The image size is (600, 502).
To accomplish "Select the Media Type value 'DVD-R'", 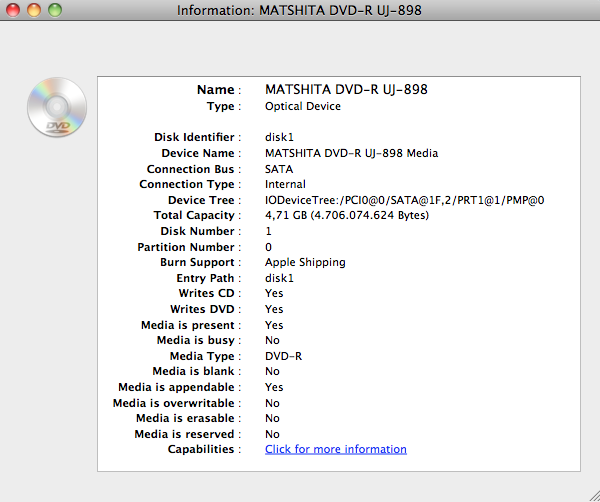I will click(x=283, y=356).
